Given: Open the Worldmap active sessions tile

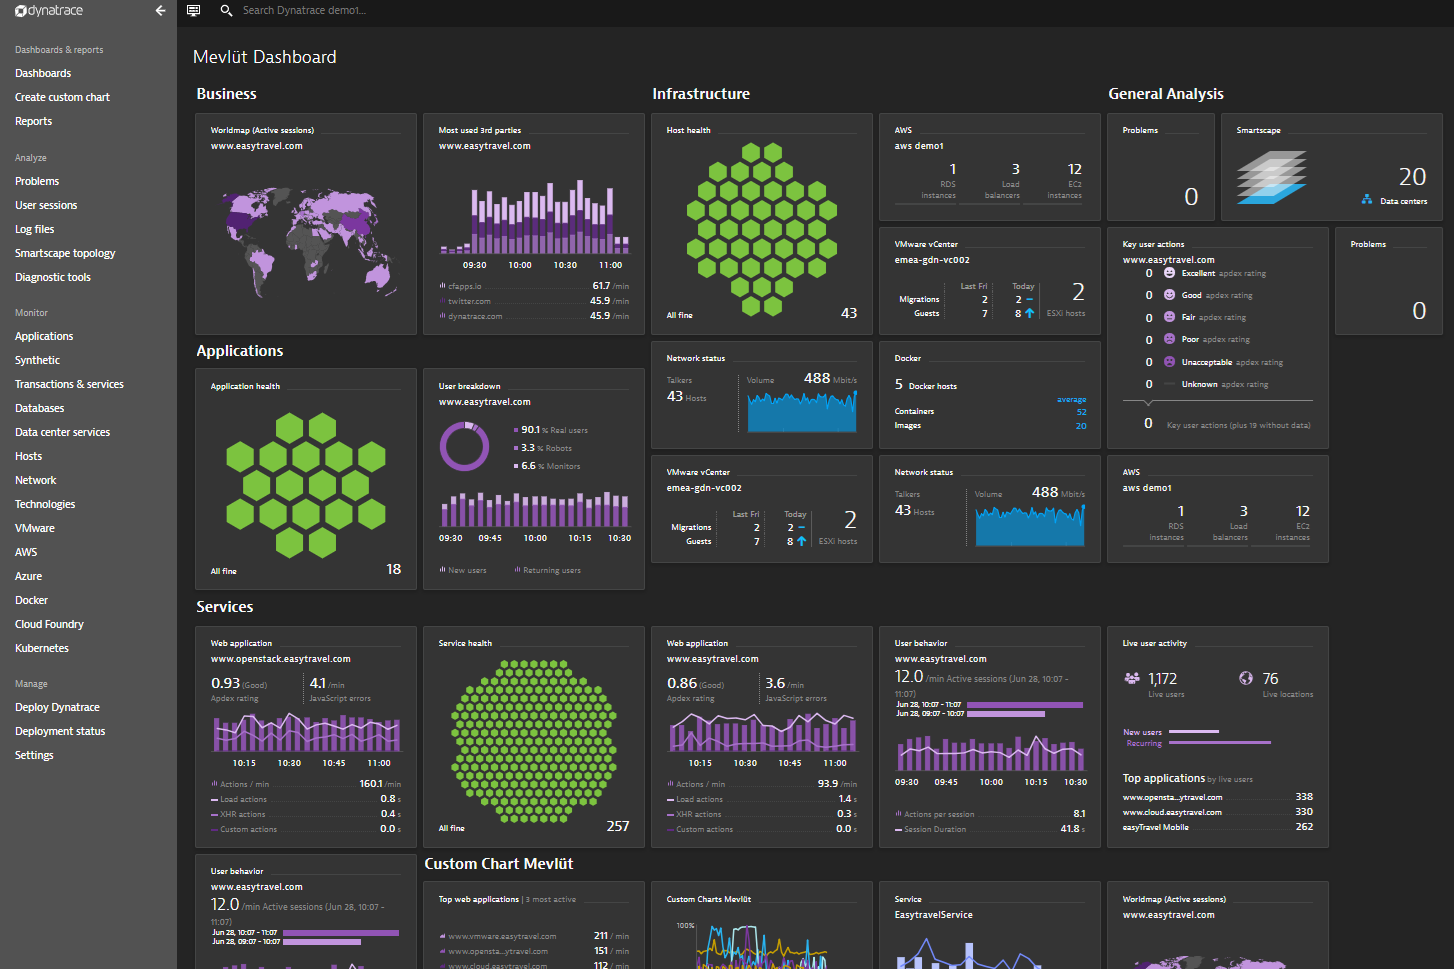Looking at the screenshot, I should pyautogui.click(x=305, y=225).
